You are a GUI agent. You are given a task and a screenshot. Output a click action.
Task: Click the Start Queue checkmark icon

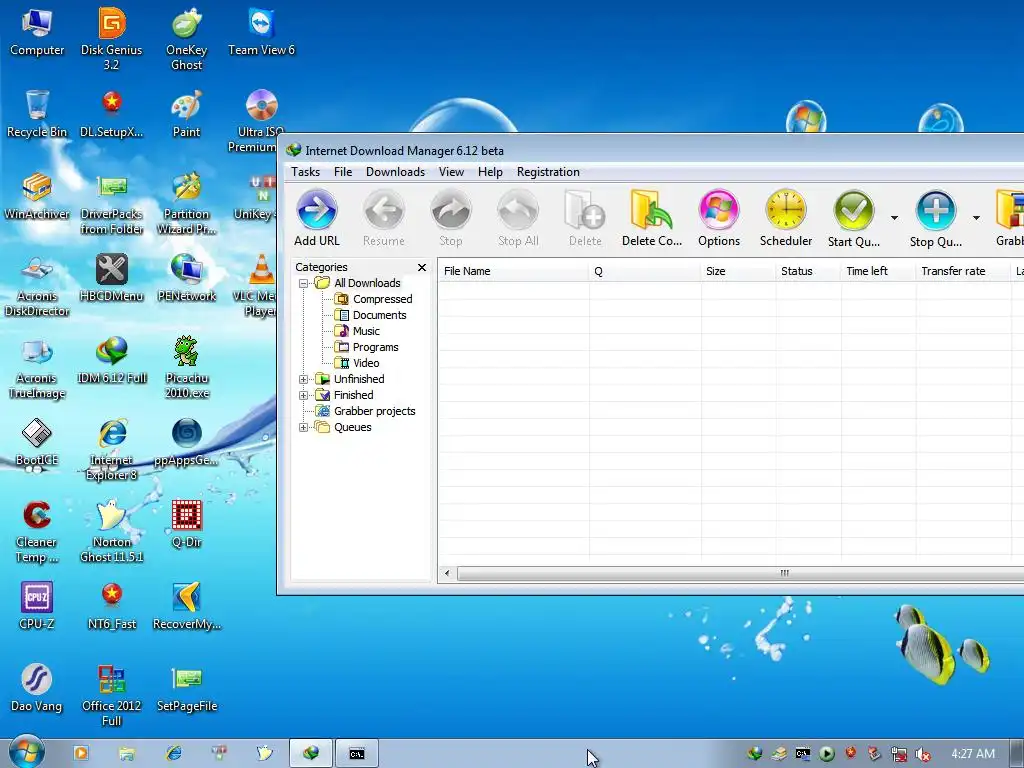854,210
